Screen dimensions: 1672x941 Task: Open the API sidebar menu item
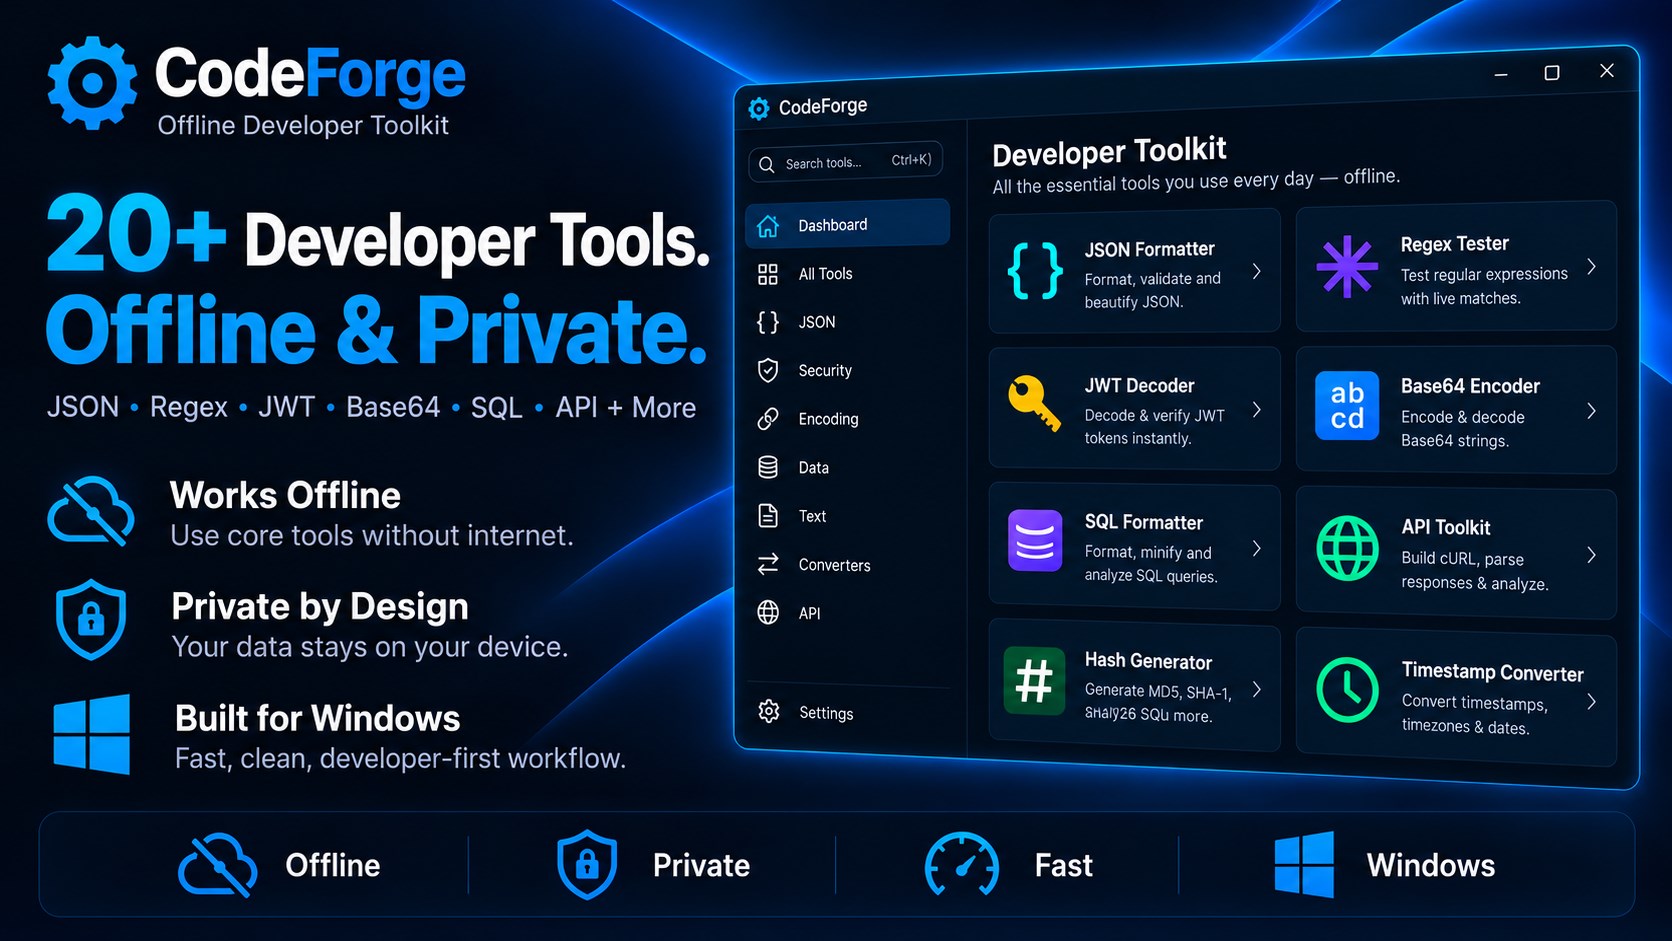pos(847,613)
